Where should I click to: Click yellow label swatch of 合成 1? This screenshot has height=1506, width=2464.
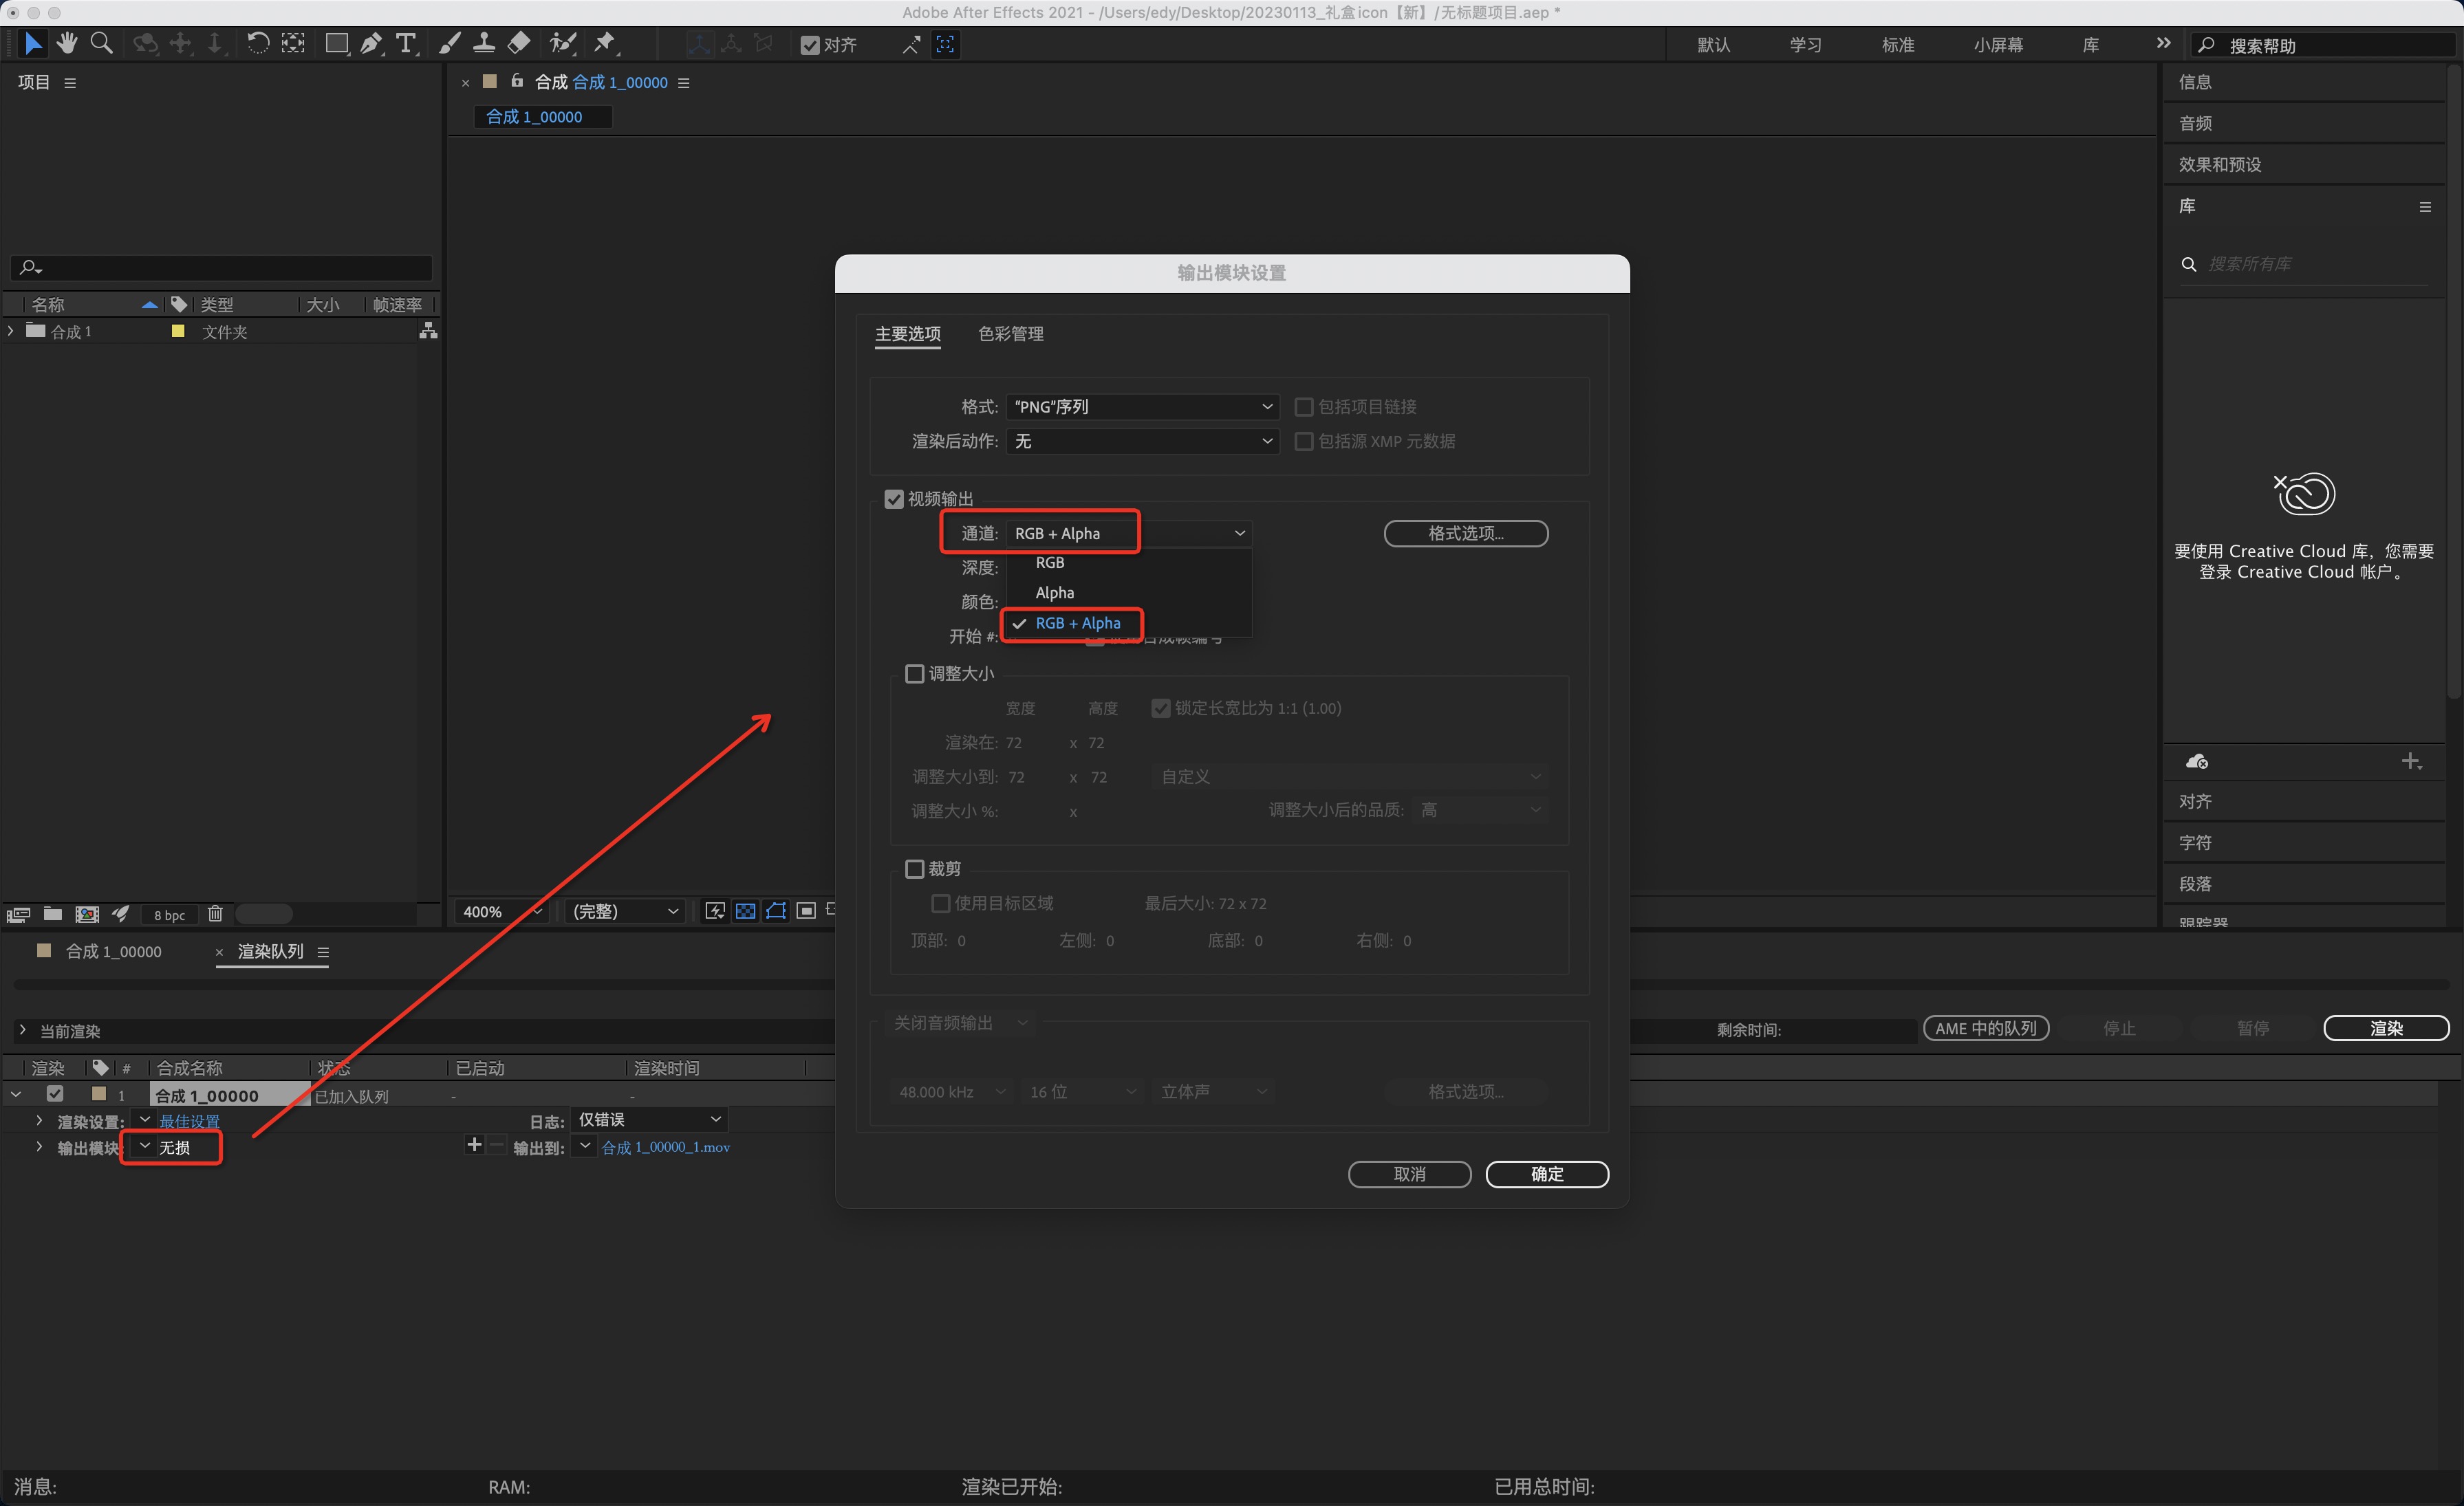coord(178,331)
